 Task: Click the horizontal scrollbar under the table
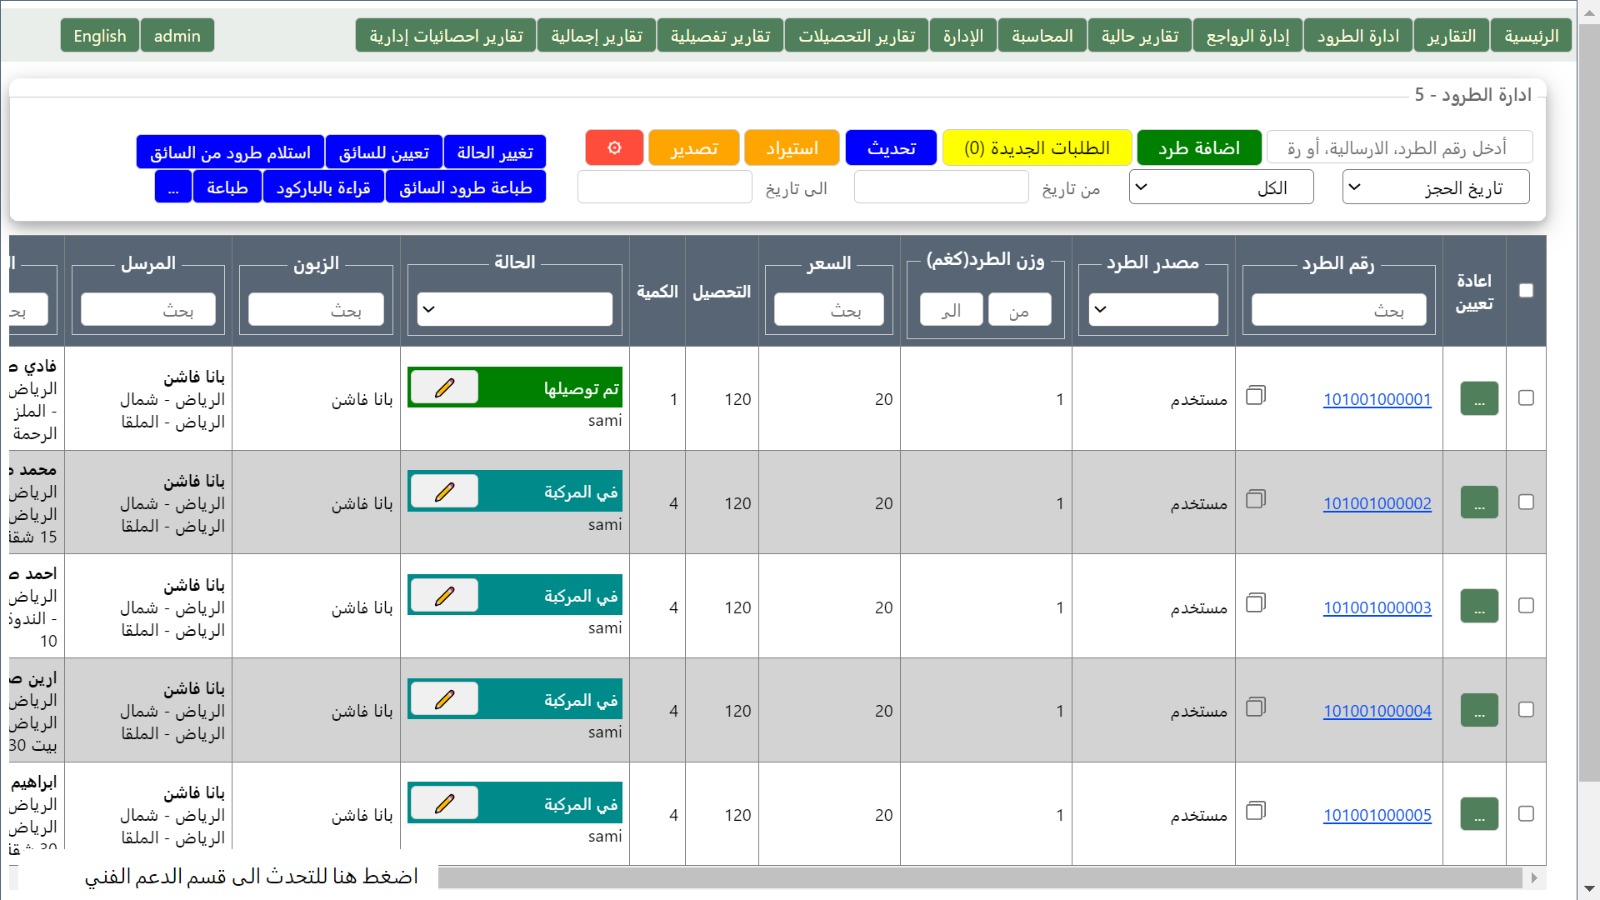[980, 878]
